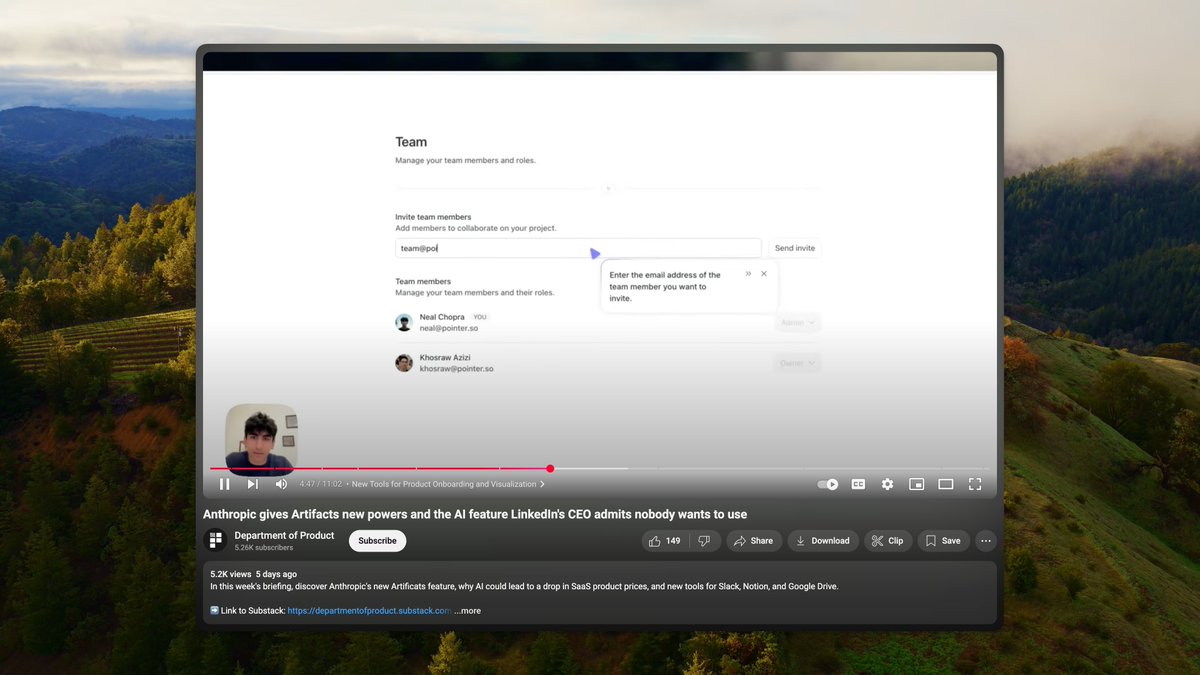
Task: Enter fullscreen mode
Action: pos(975,484)
